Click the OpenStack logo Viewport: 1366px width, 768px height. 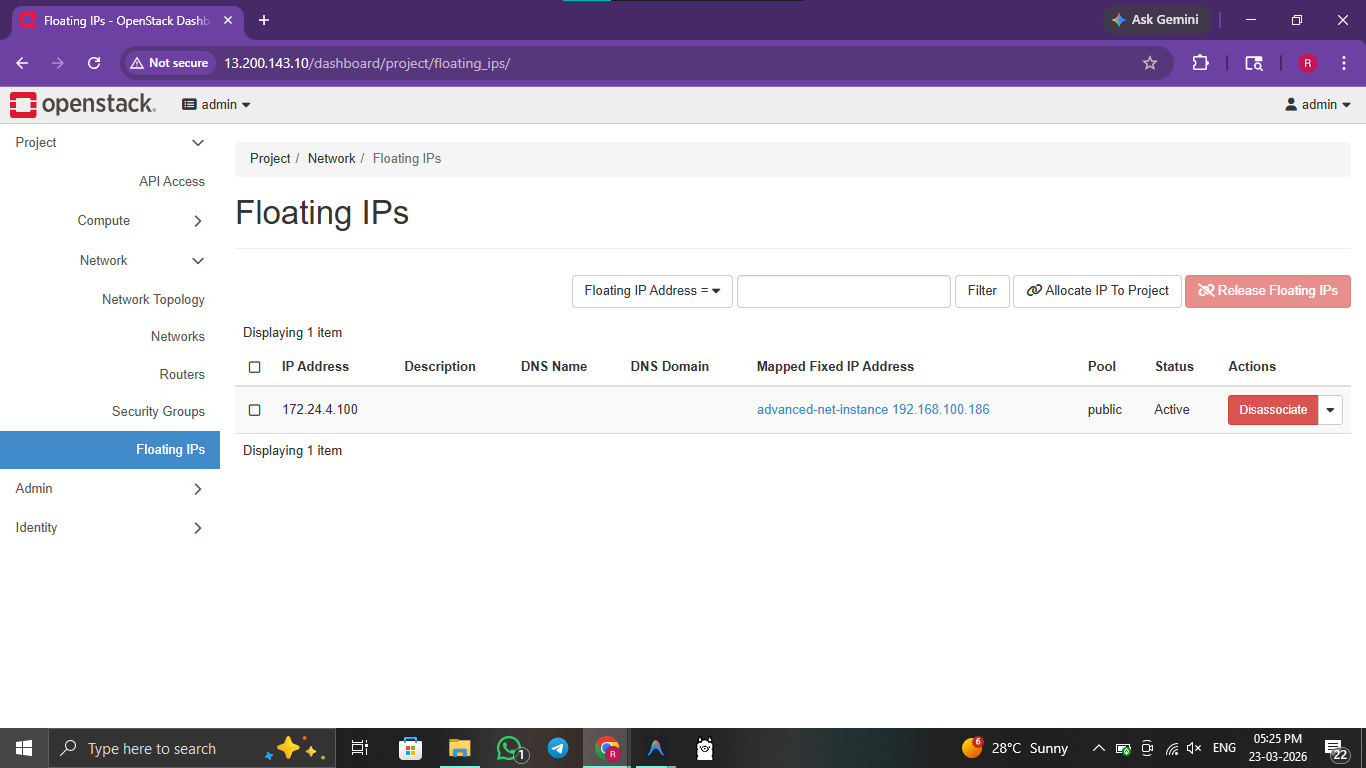pos(82,104)
